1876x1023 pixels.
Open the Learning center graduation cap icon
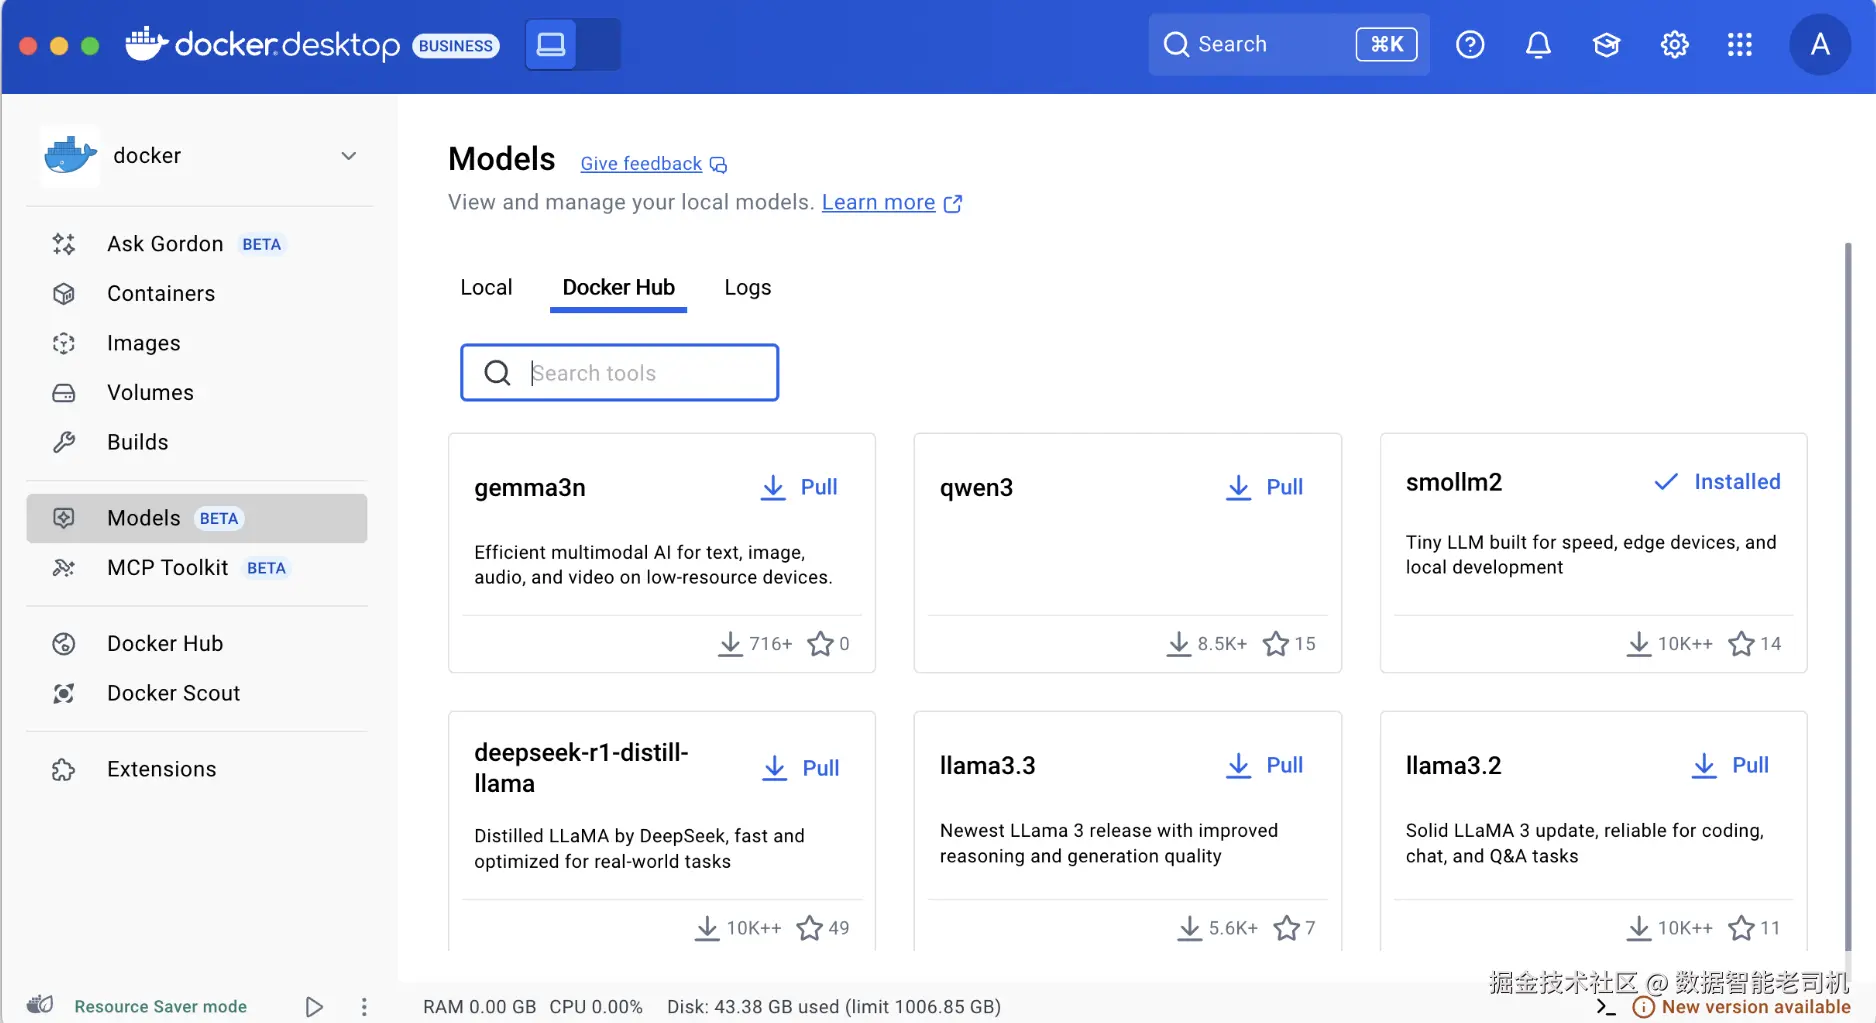coord(1606,45)
